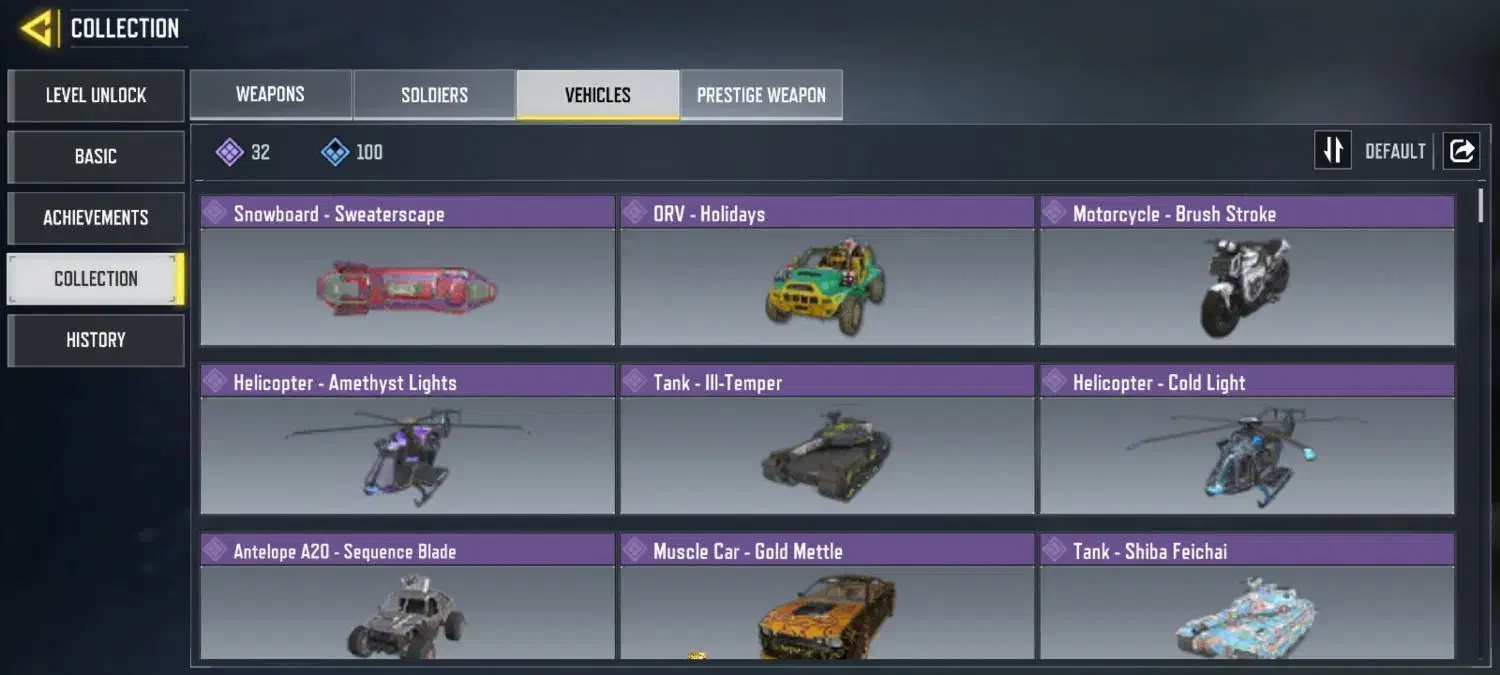
Task: Open the DEFAULT sort dropdown
Action: pyautogui.click(x=1395, y=151)
